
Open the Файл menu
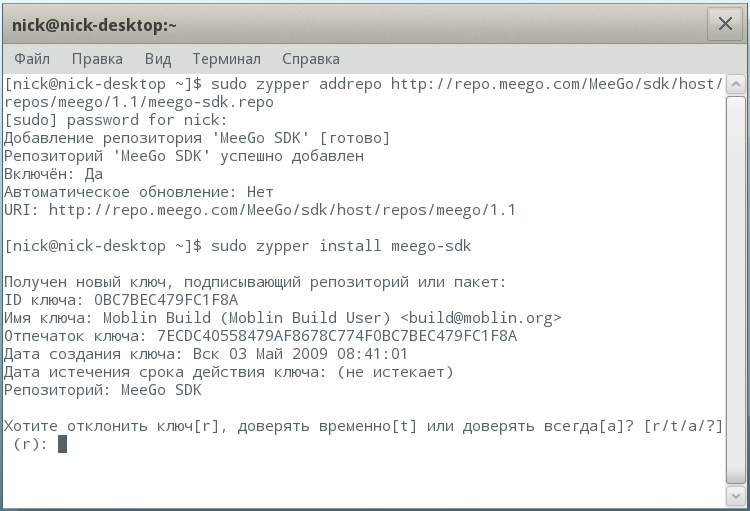(32, 59)
